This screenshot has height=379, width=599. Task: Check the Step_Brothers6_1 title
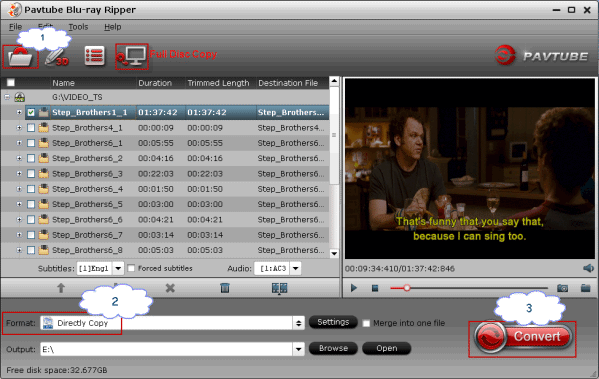31,143
